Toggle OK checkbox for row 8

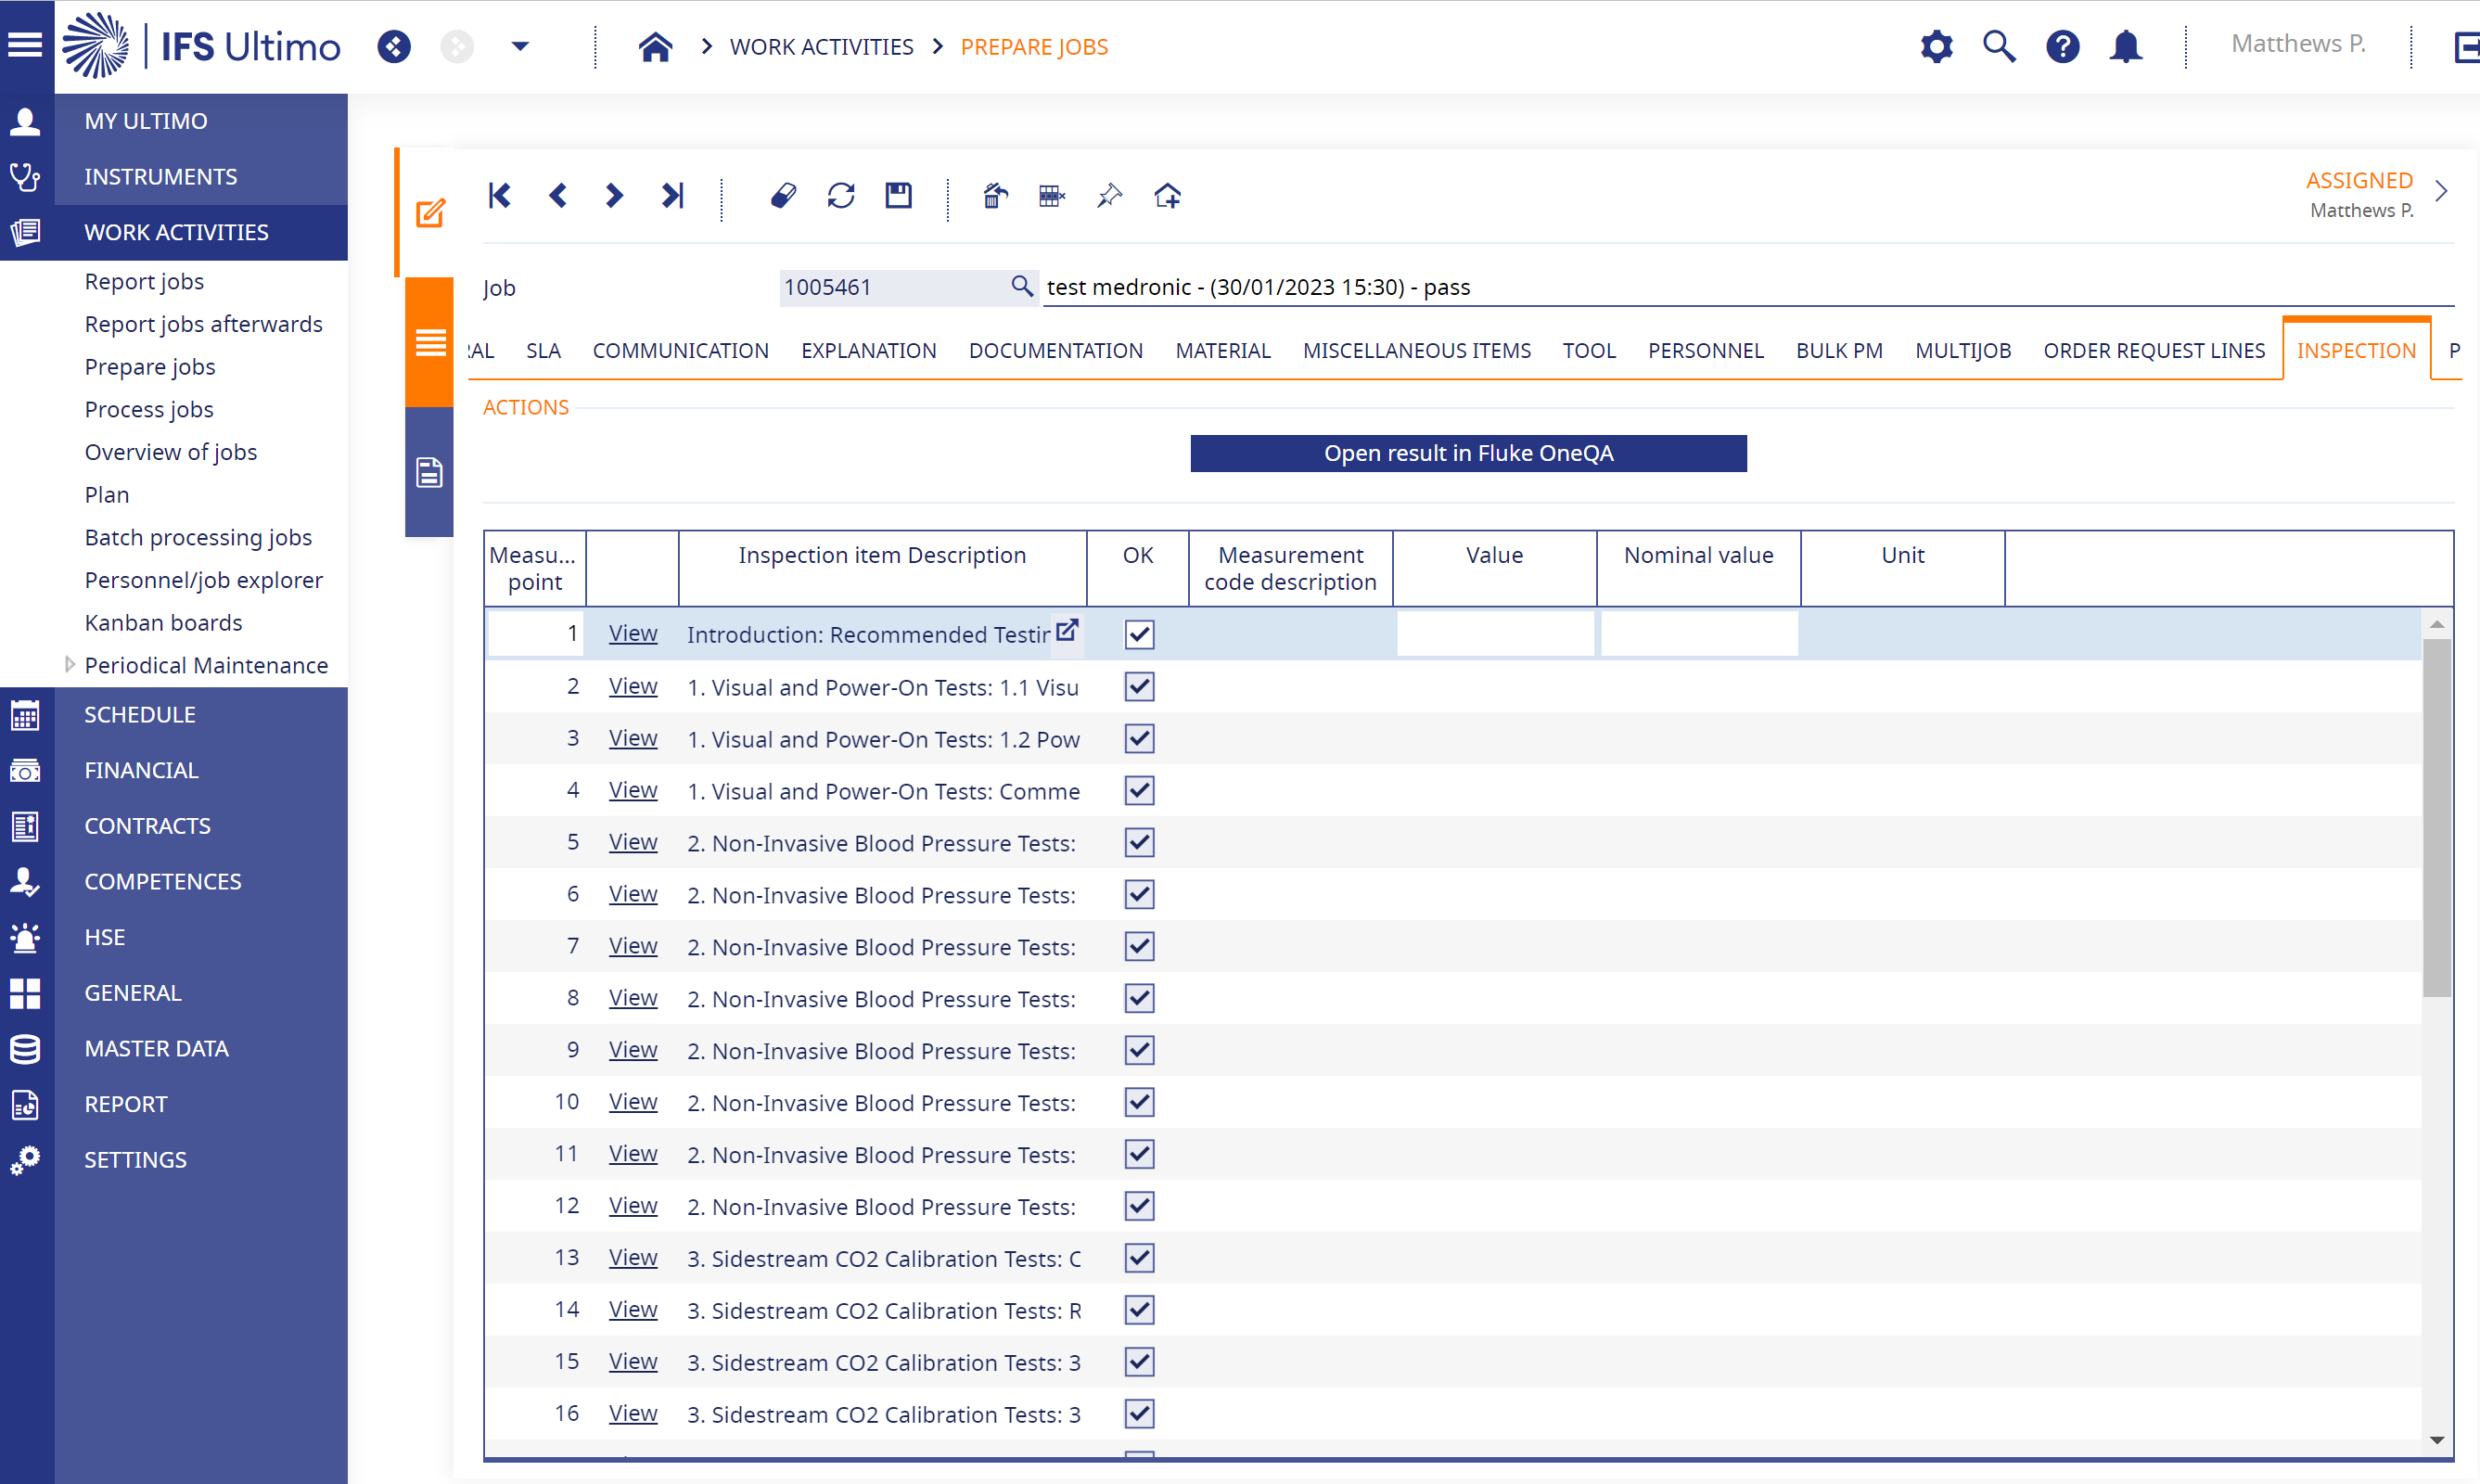click(x=1139, y=998)
